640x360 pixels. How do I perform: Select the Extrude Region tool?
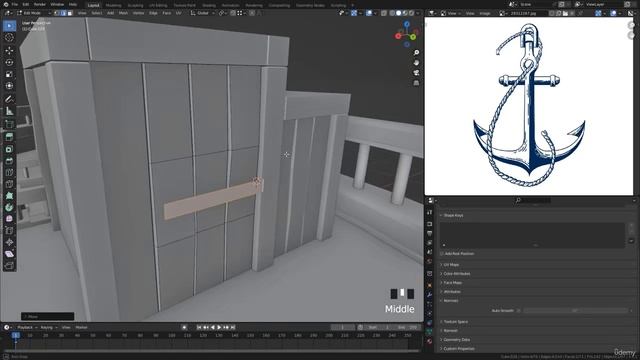(9, 137)
